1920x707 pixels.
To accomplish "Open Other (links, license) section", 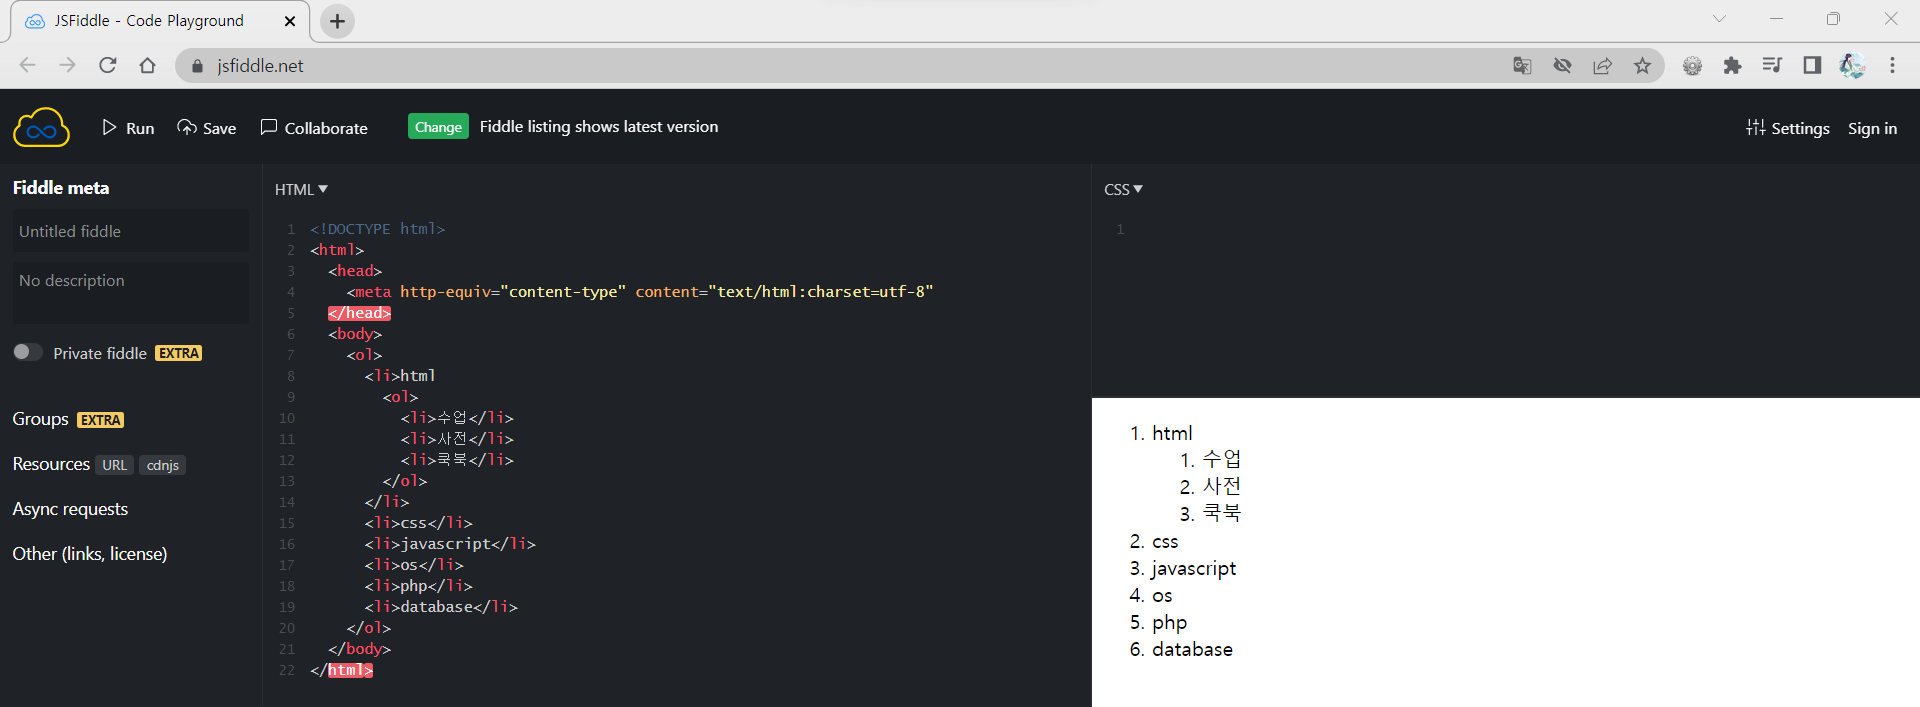I will point(90,554).
